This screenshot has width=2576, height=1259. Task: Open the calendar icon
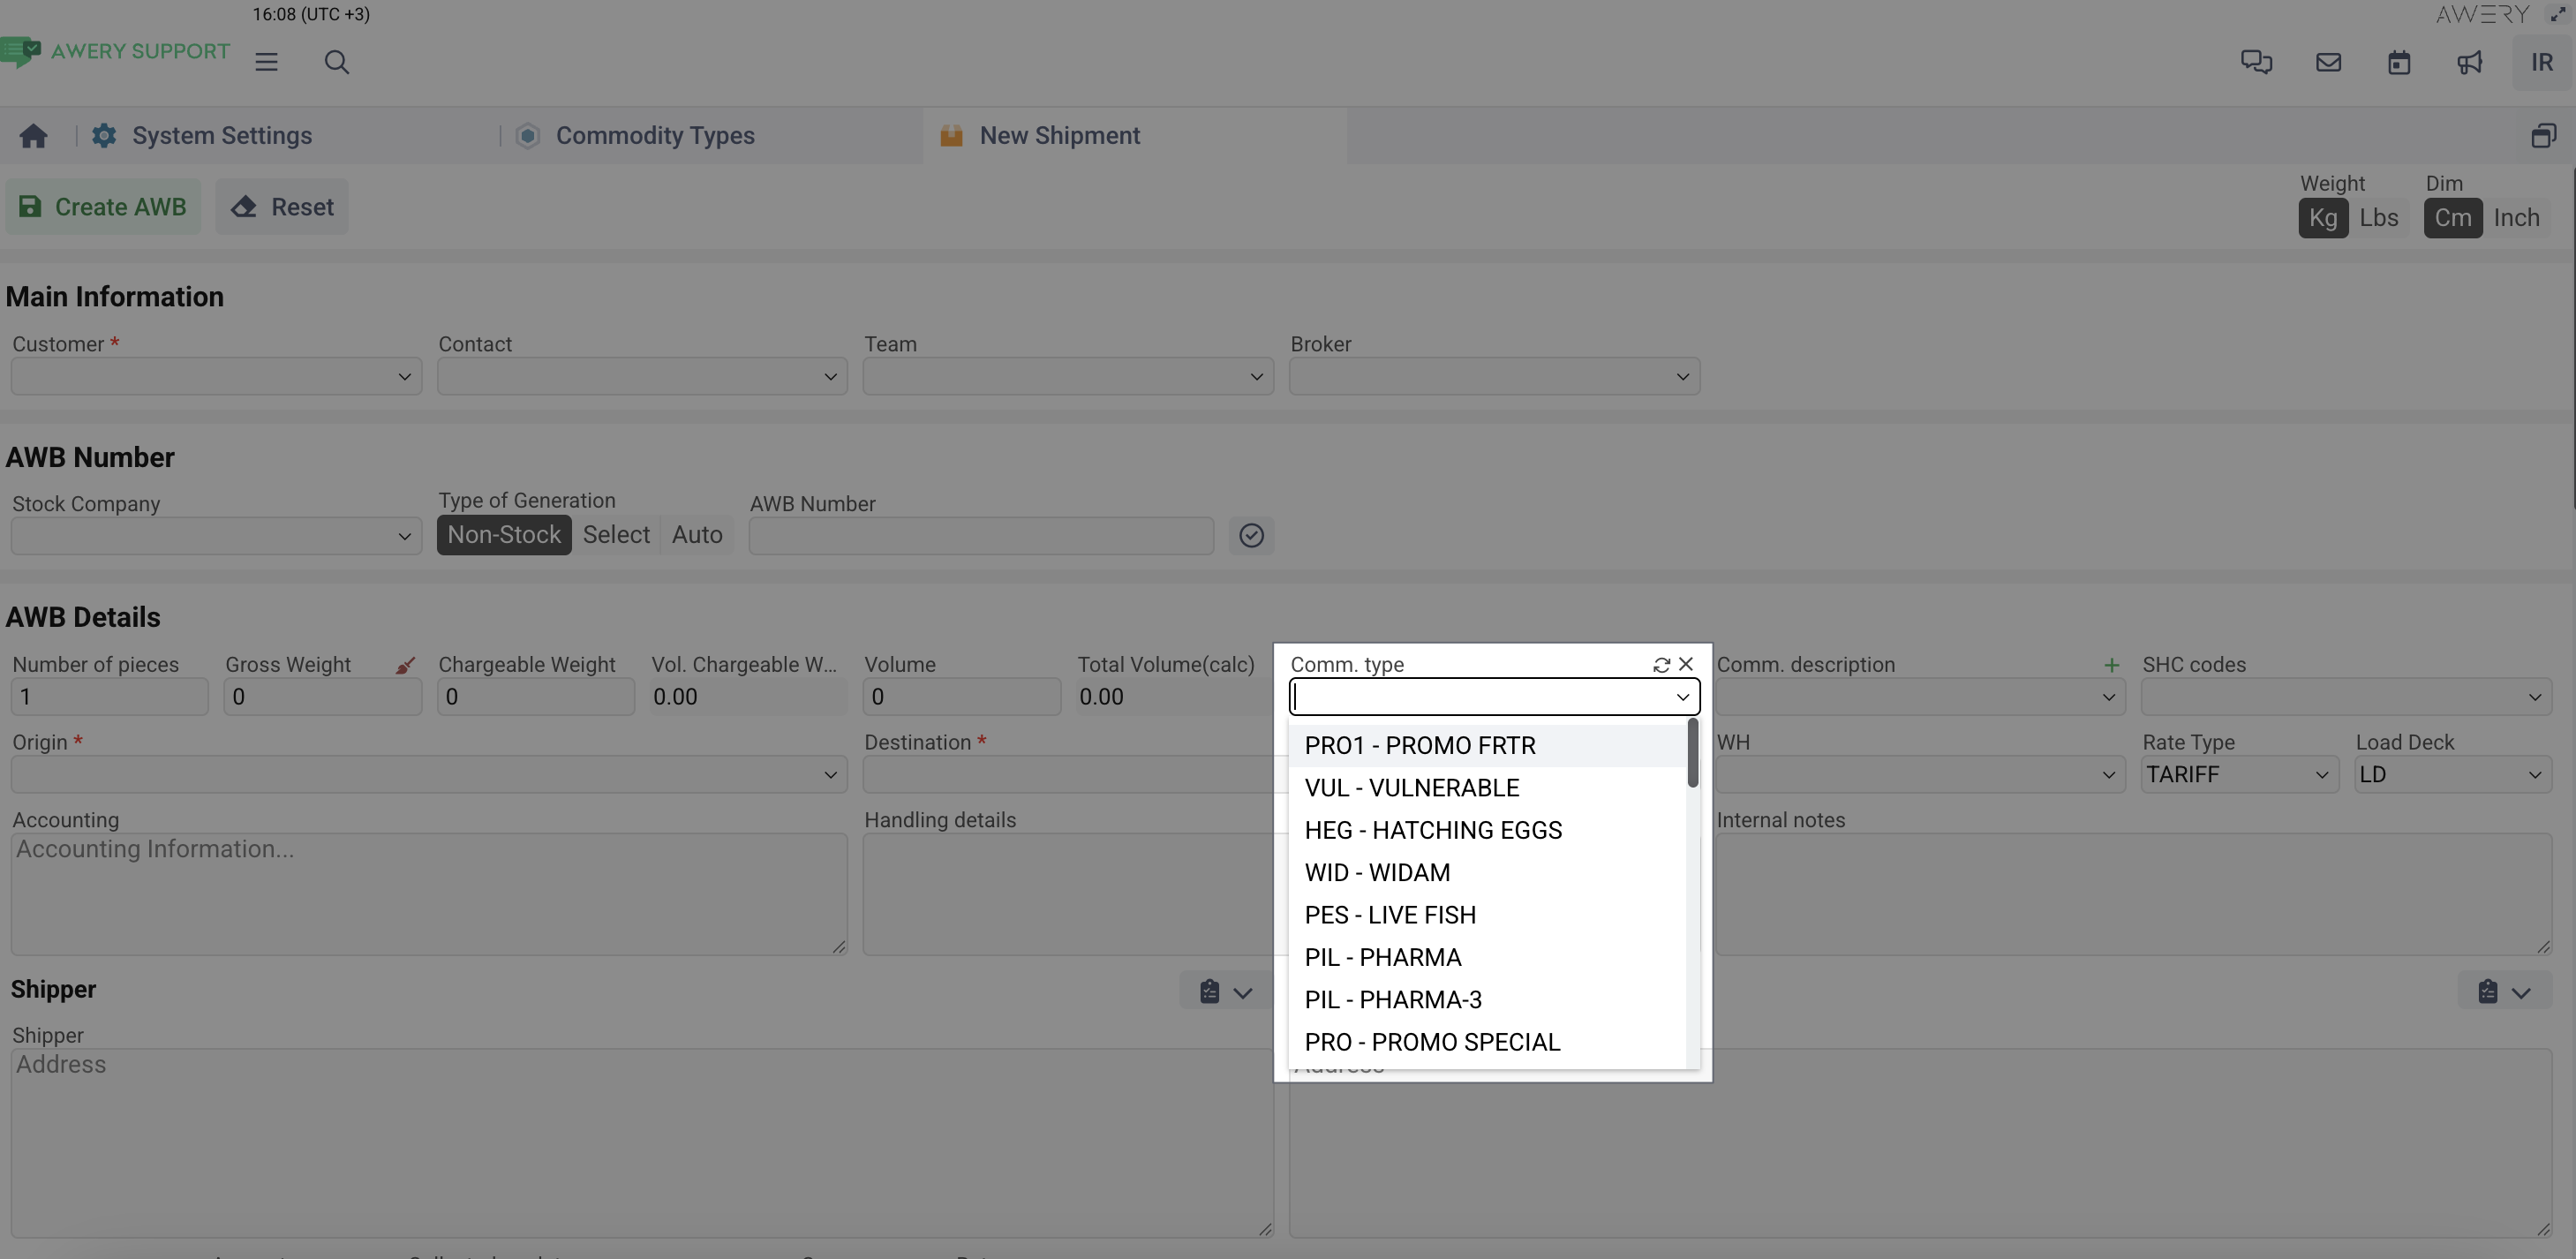2399,62
